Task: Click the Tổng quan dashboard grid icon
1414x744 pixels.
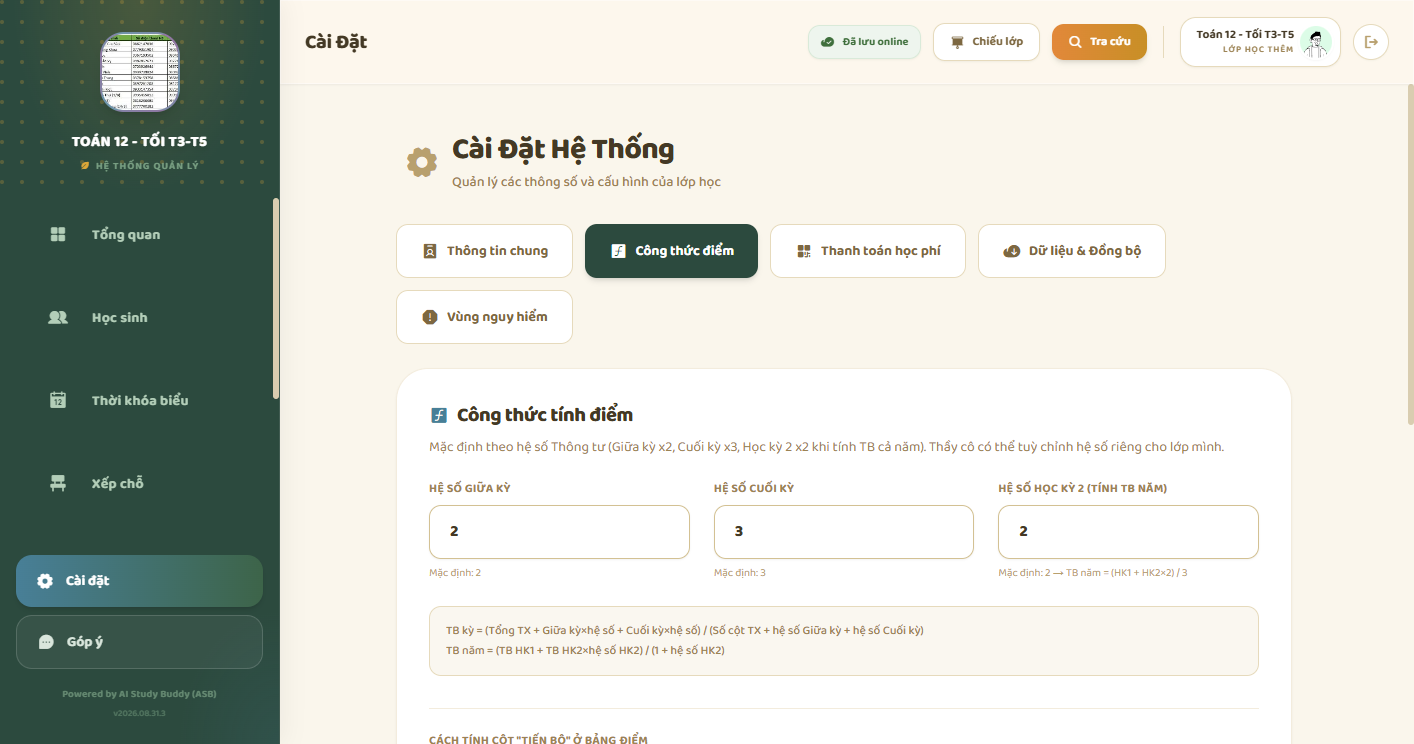Action: (58, 234)
